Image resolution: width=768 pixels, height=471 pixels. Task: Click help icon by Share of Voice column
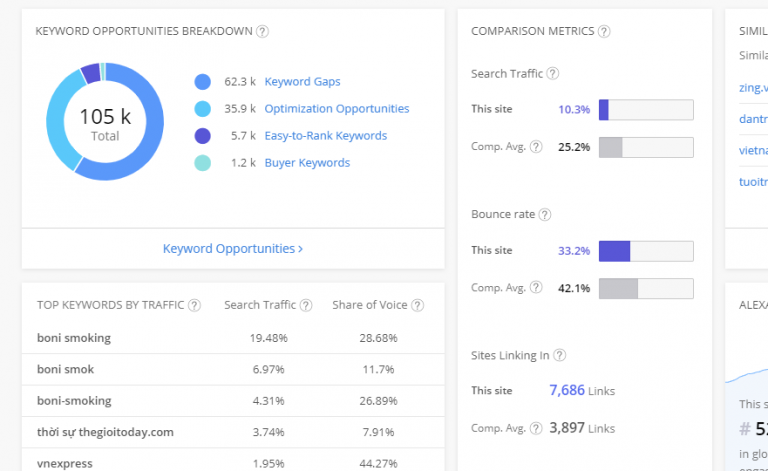click(416, 305)
